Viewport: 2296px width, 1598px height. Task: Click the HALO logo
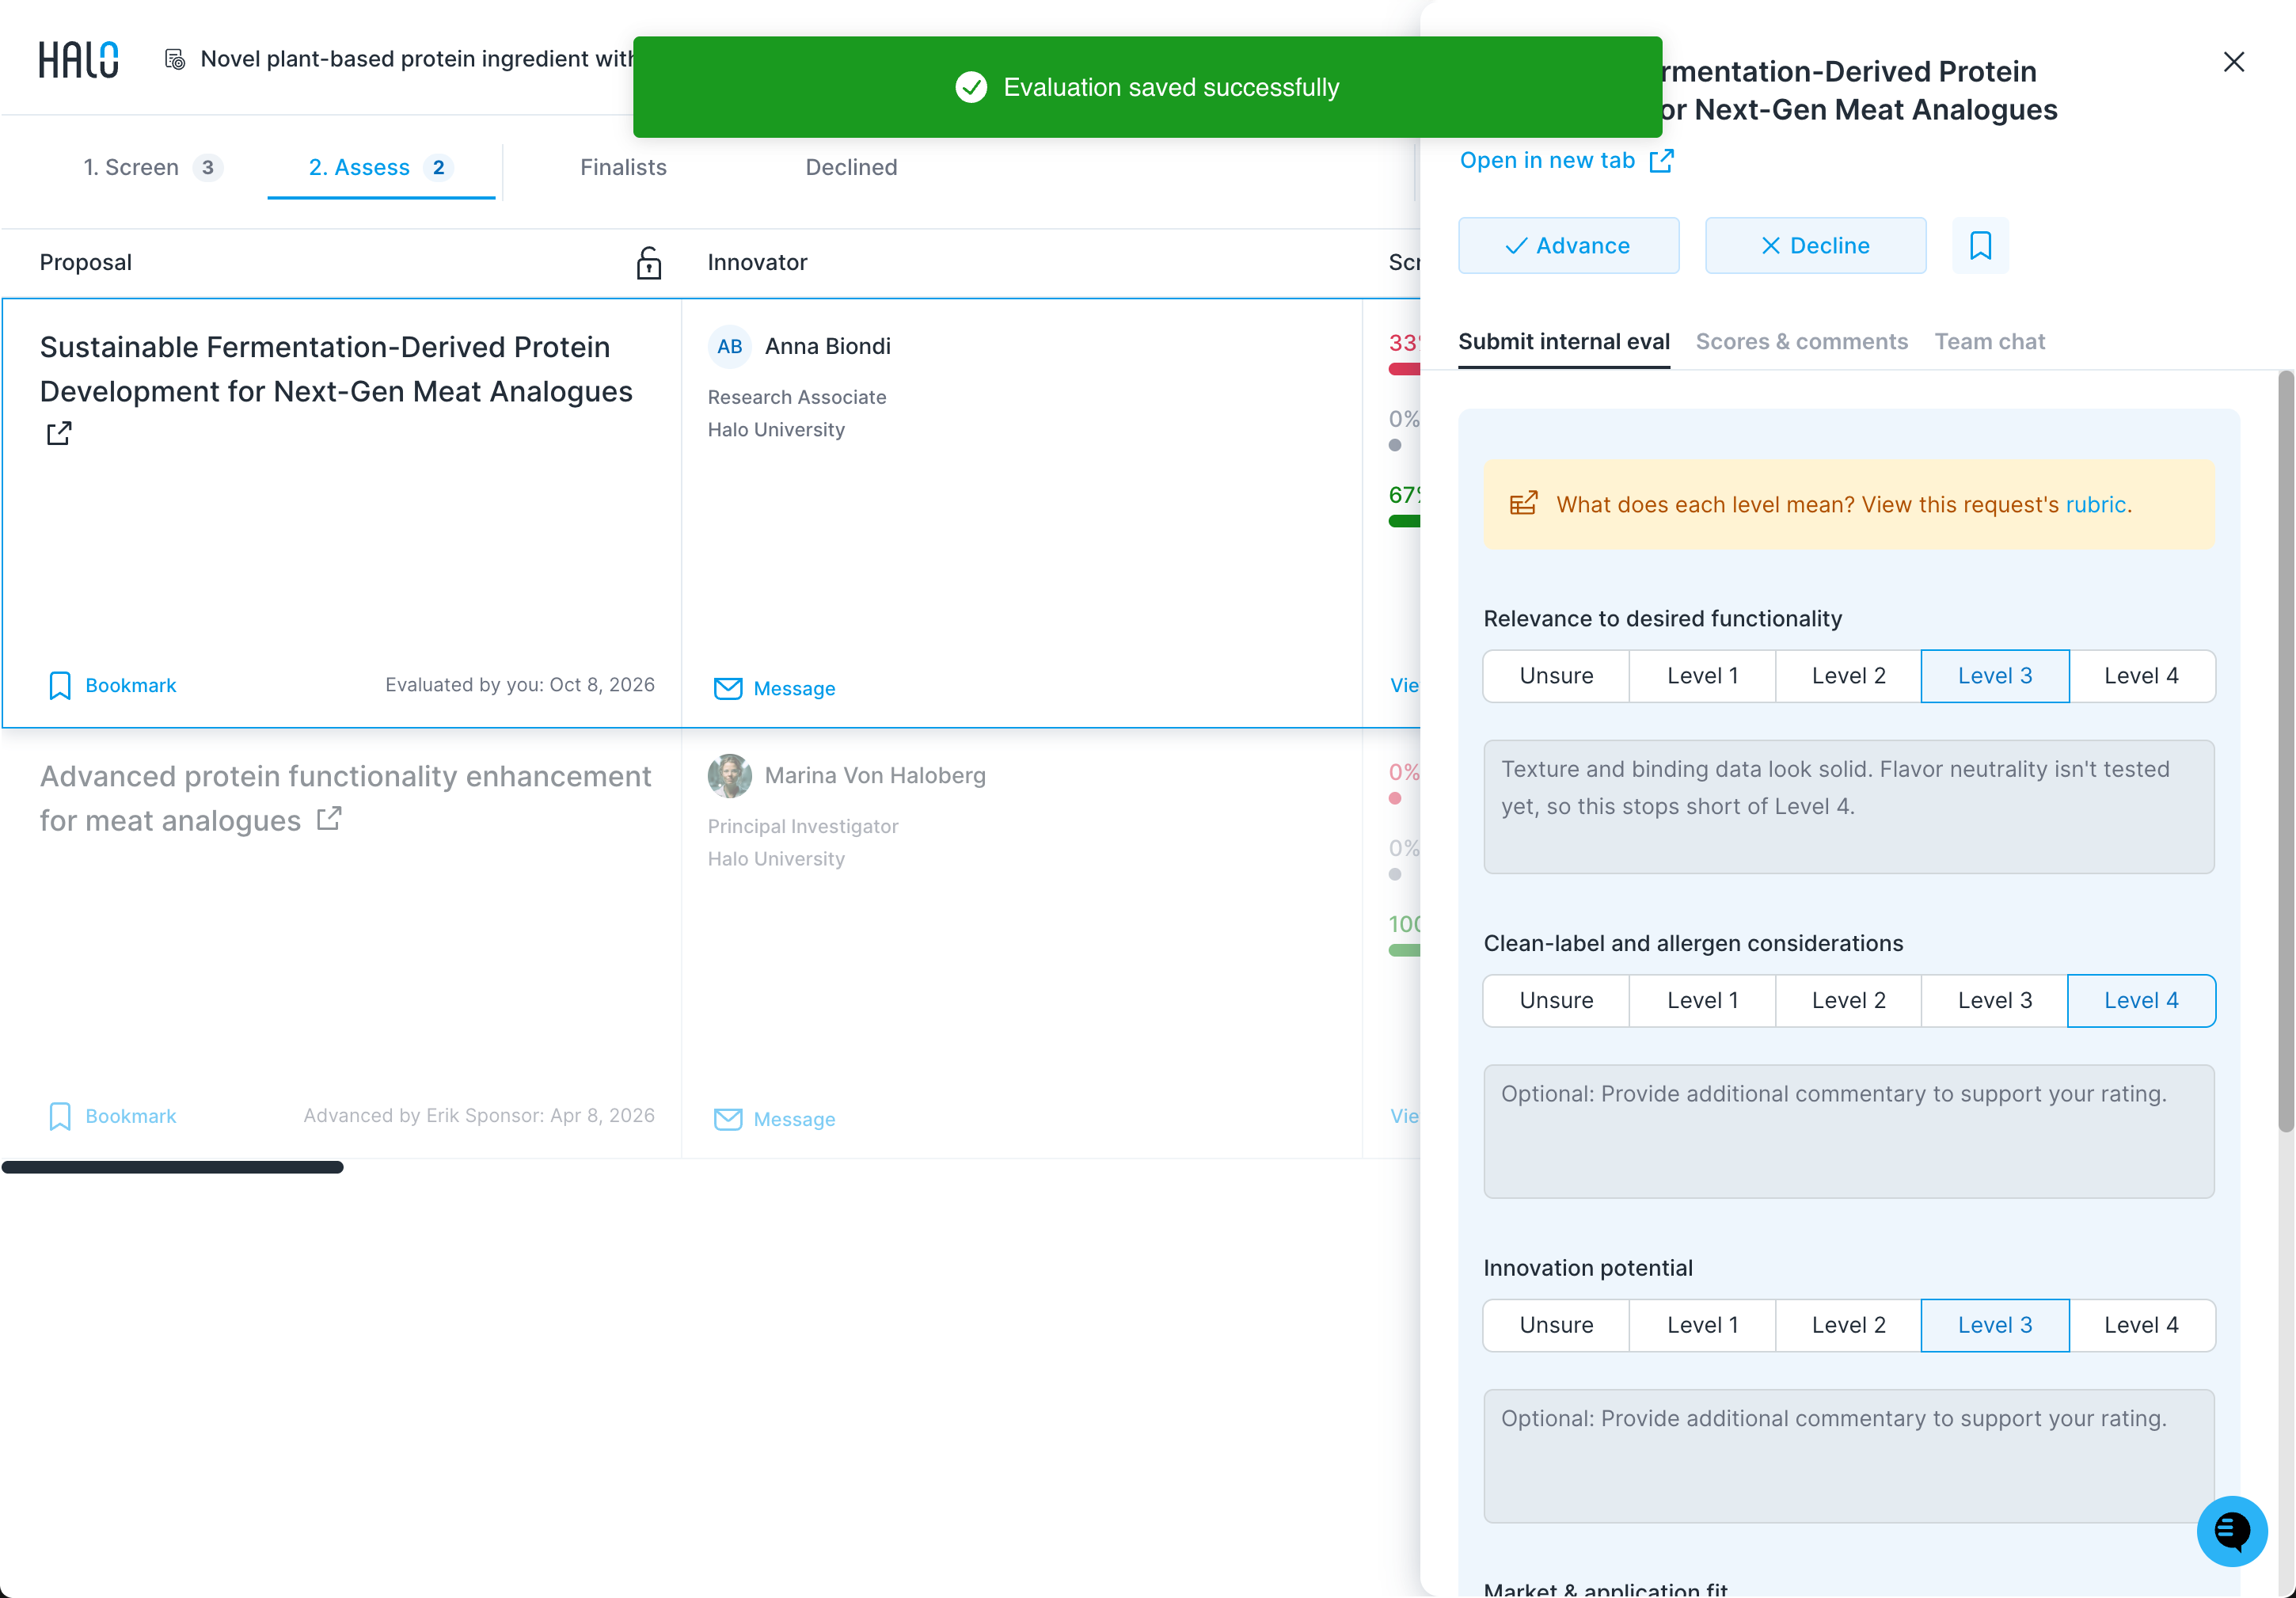pos(78,59)
